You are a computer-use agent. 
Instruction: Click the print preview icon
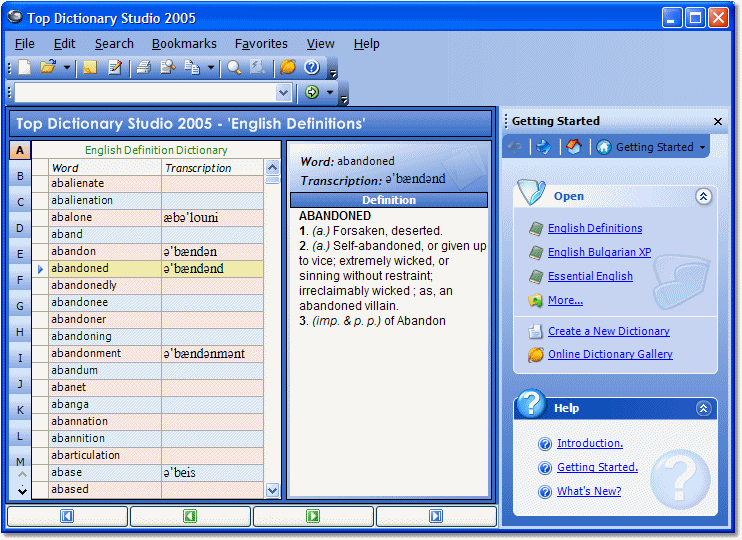(168, 67)
